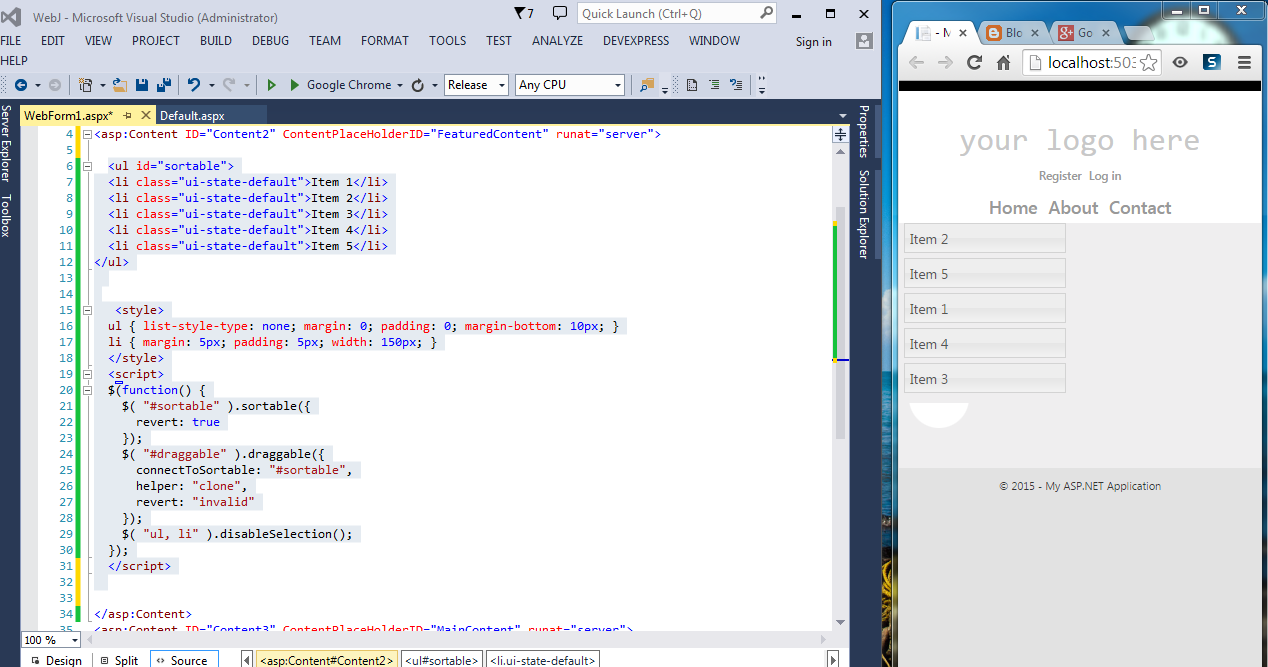The height and width of the screenshot is (667, 1268).
Task: Undo the last edit with the toolbar arrow
Action: click(194, 85)
